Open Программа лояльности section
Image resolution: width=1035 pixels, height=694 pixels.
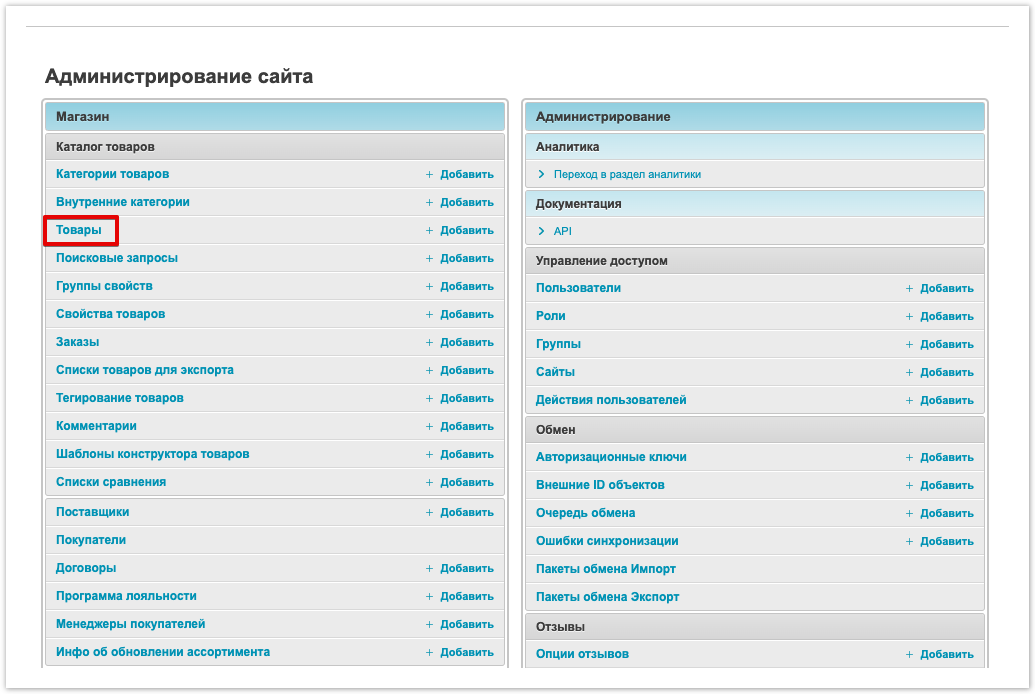click(126, 596)
